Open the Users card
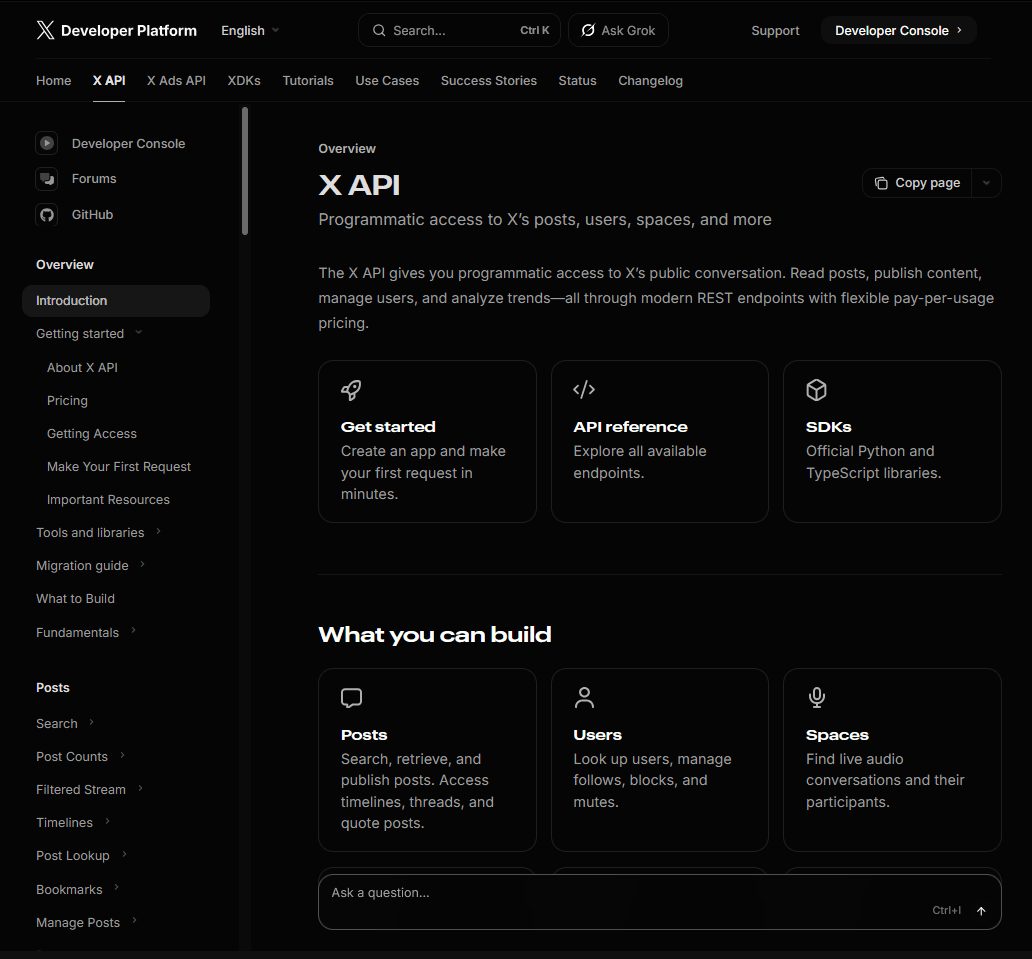Screen dimensions: 1032x959 point(659,760)
